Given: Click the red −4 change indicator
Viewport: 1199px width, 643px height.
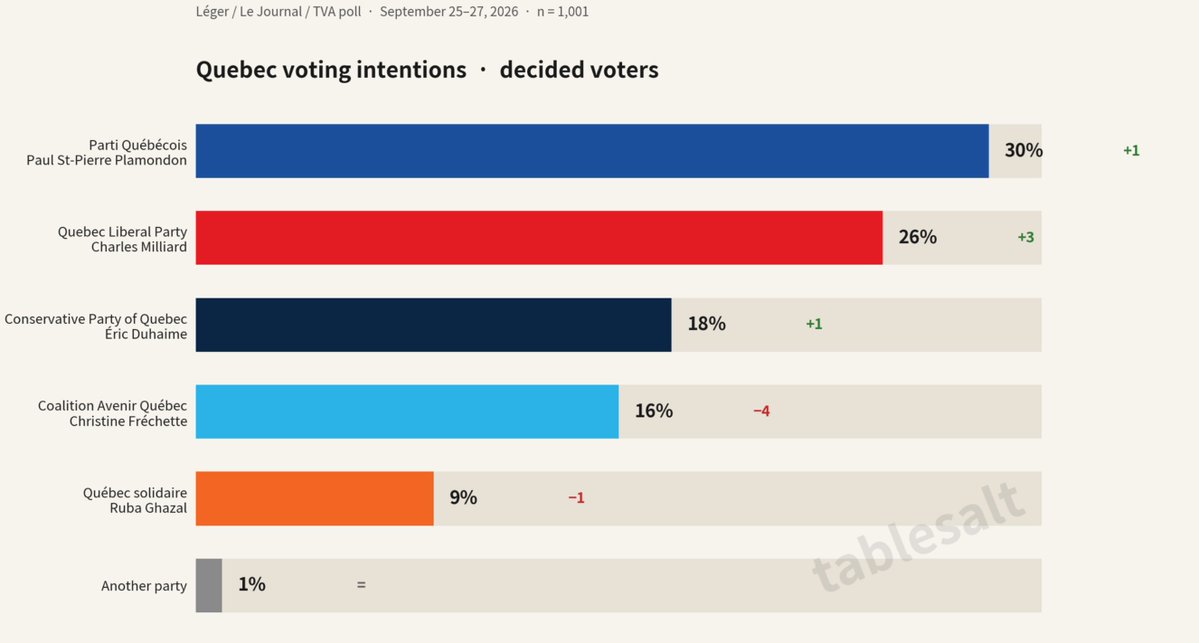Looking at the screenshot, I should (762, 411).
